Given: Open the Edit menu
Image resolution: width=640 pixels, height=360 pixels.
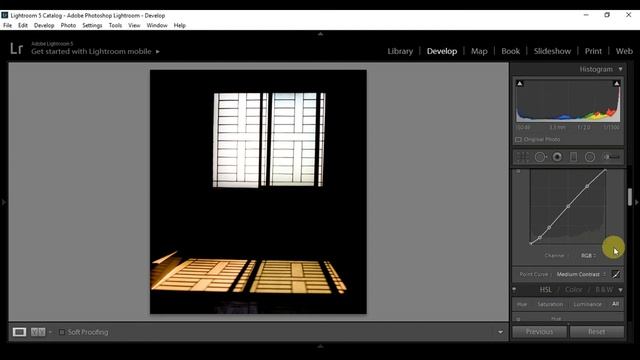Looking at the screenshot, I should point(23,25).
